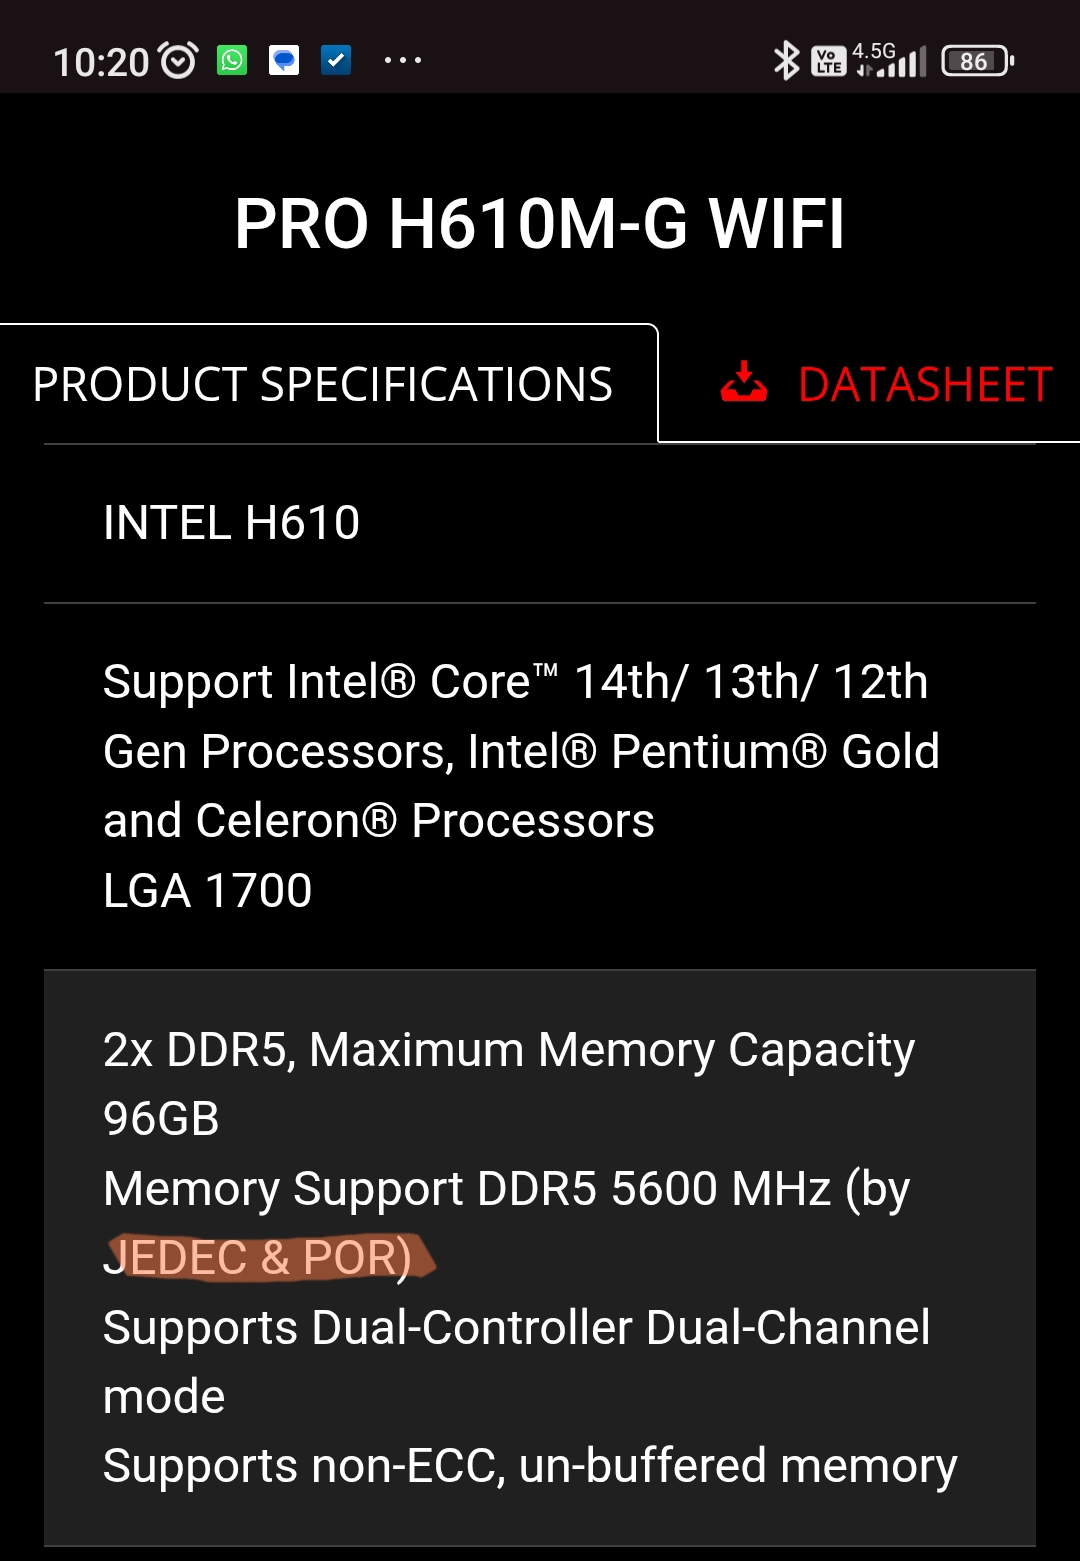Expand the three-dots notification overflow

coord(403,61)
